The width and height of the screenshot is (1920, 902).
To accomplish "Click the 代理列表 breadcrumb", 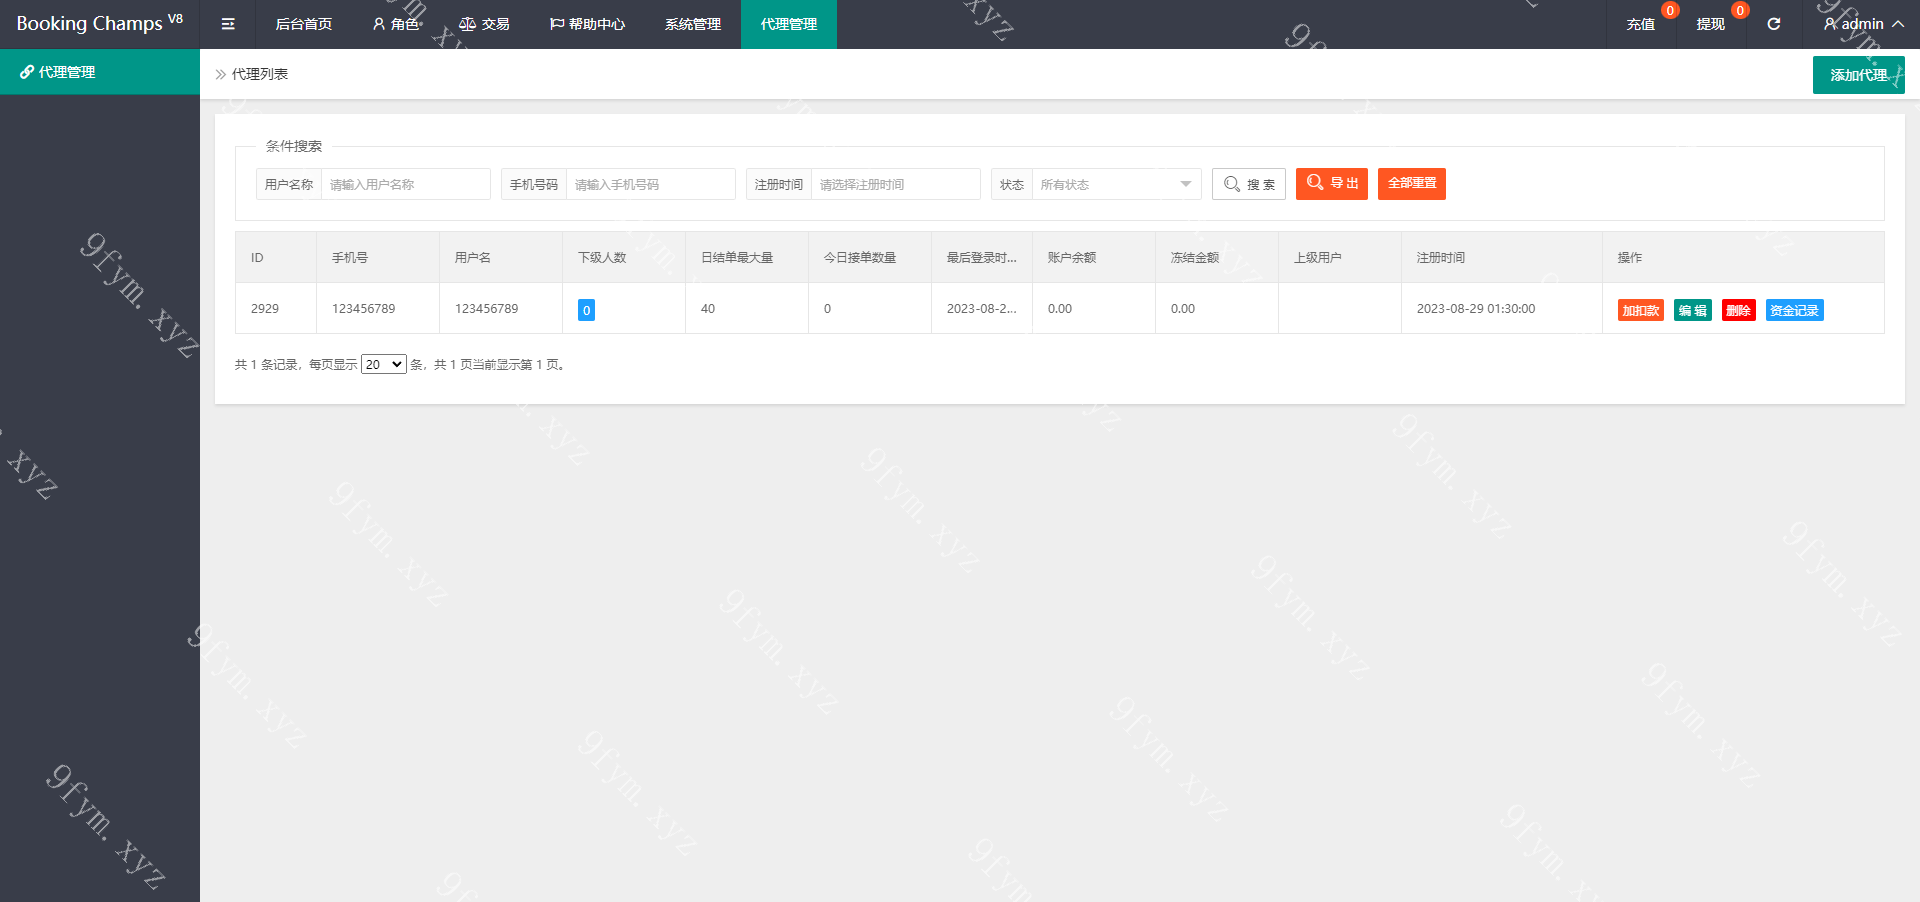I will (x=260, y=74).
